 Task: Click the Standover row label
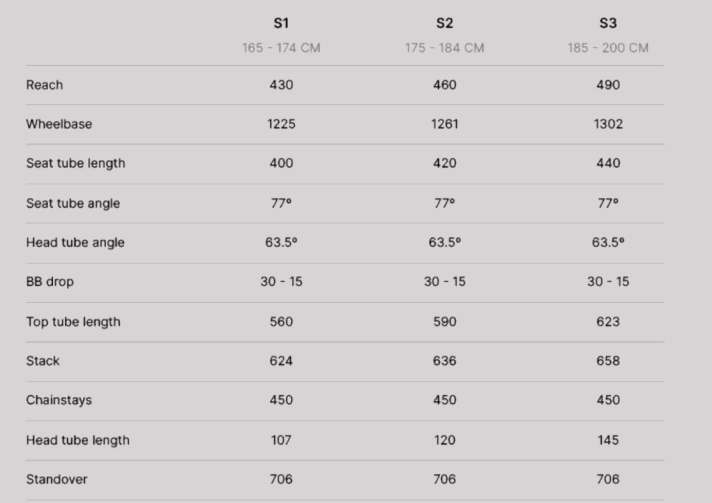click(57, 479)
